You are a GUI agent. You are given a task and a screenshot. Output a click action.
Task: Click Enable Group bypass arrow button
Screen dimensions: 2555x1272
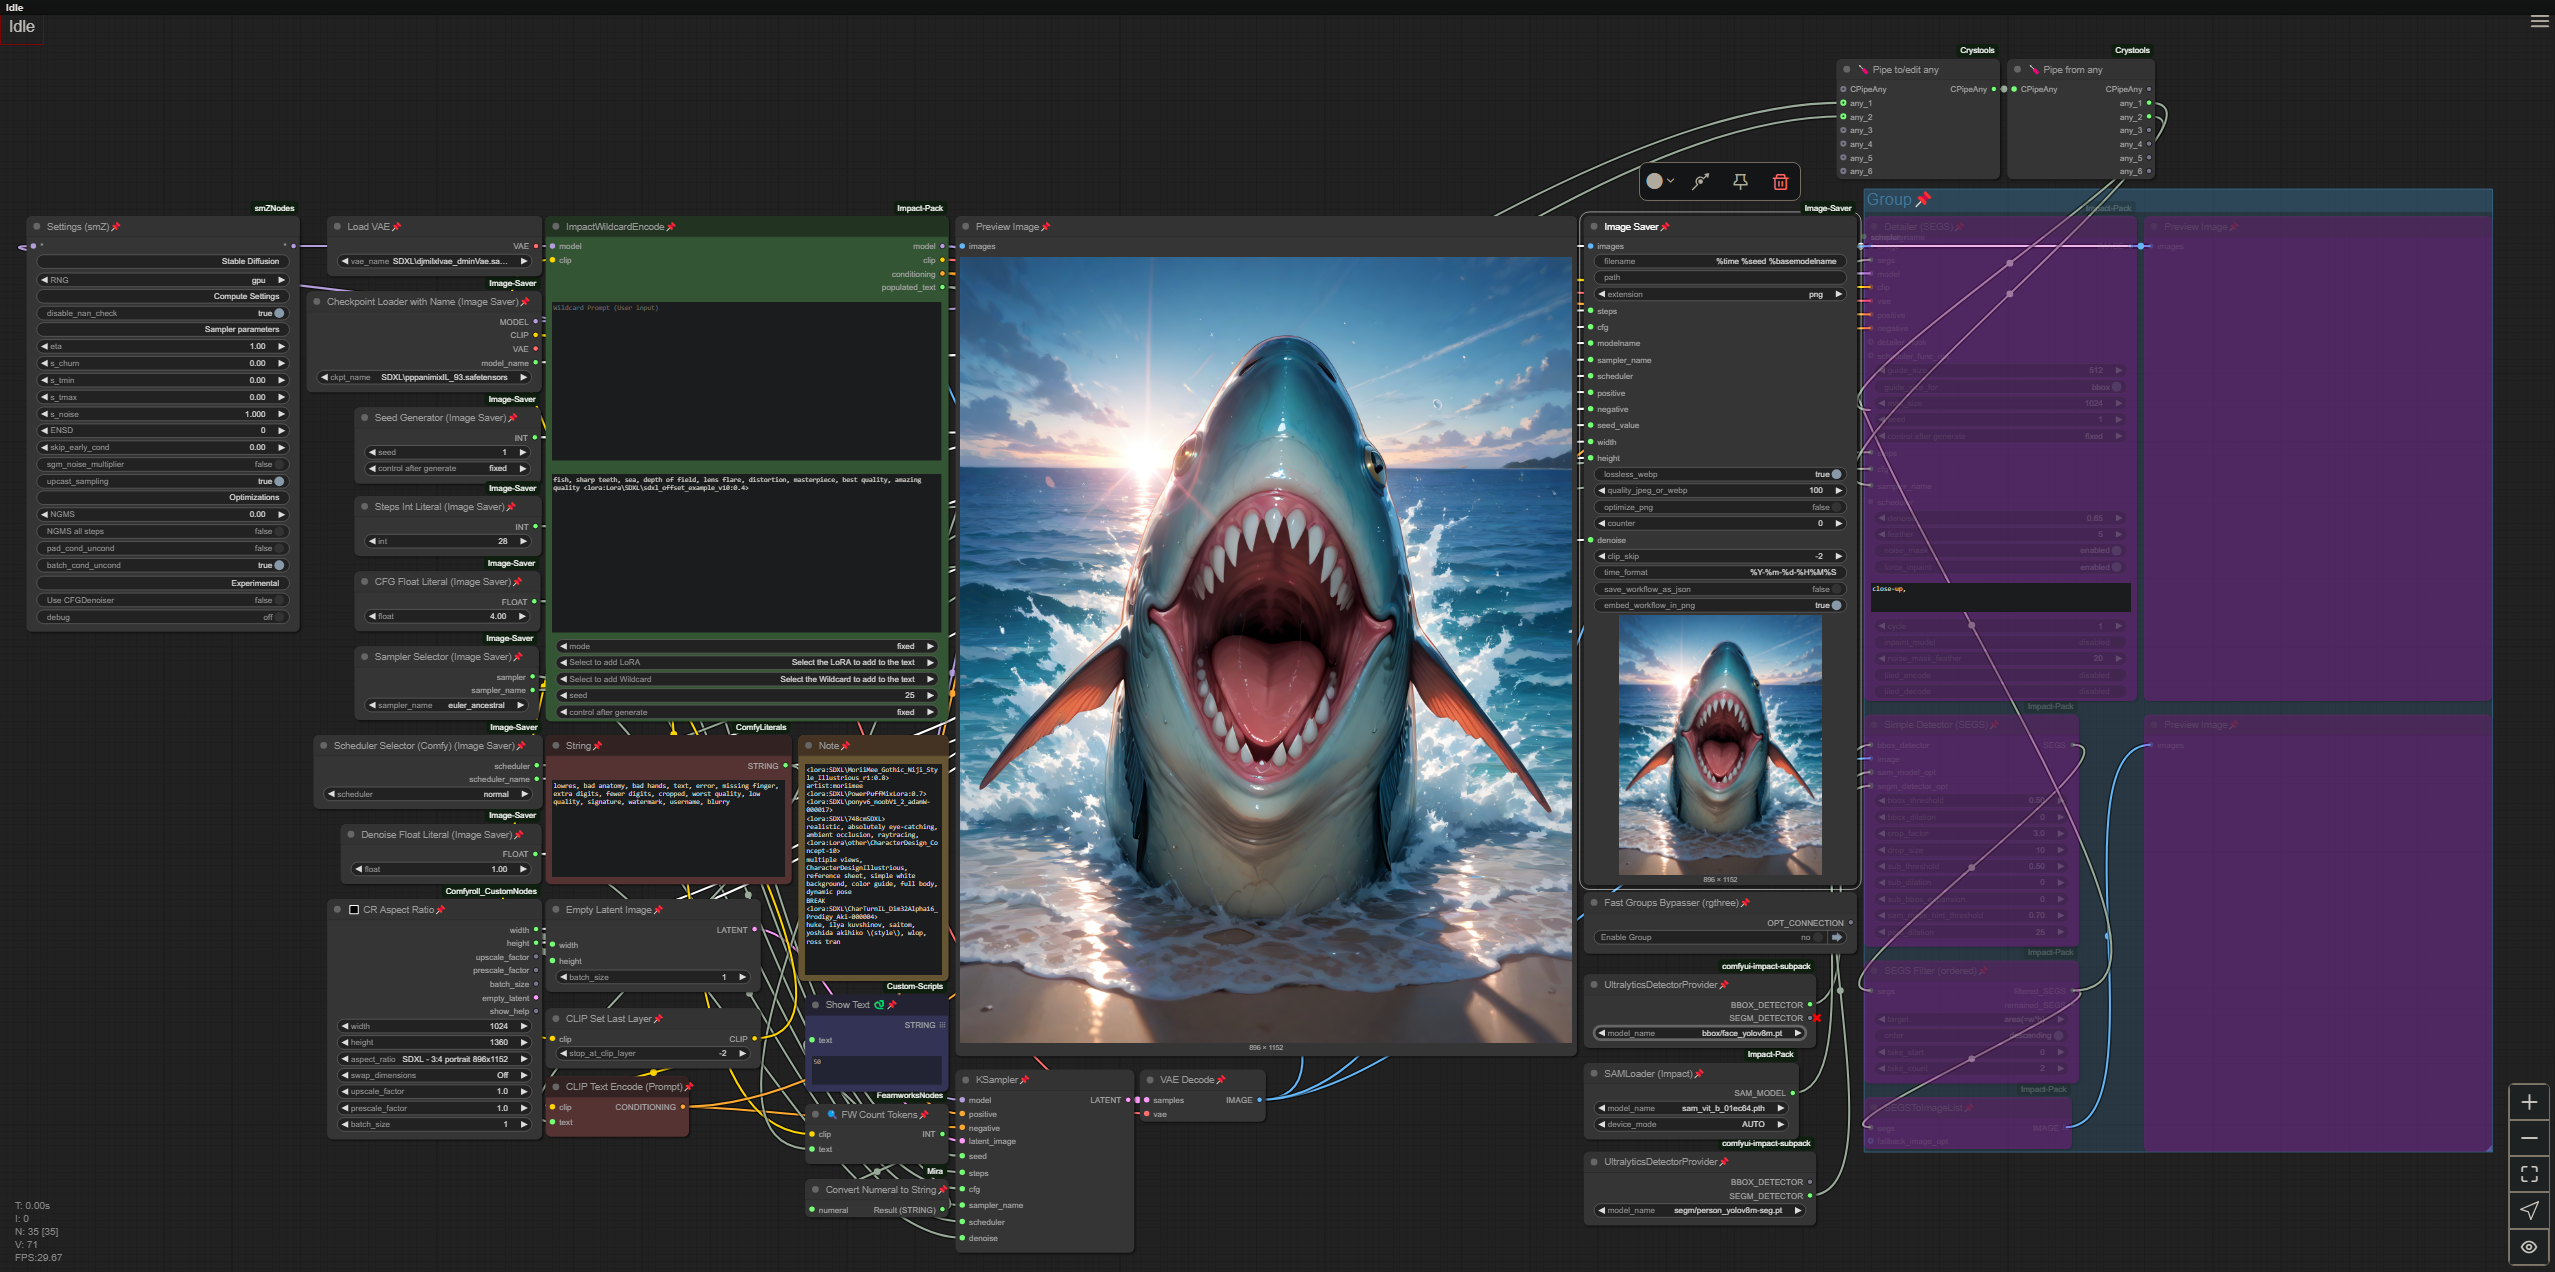pyautogui.click(x=1837, y=937)
